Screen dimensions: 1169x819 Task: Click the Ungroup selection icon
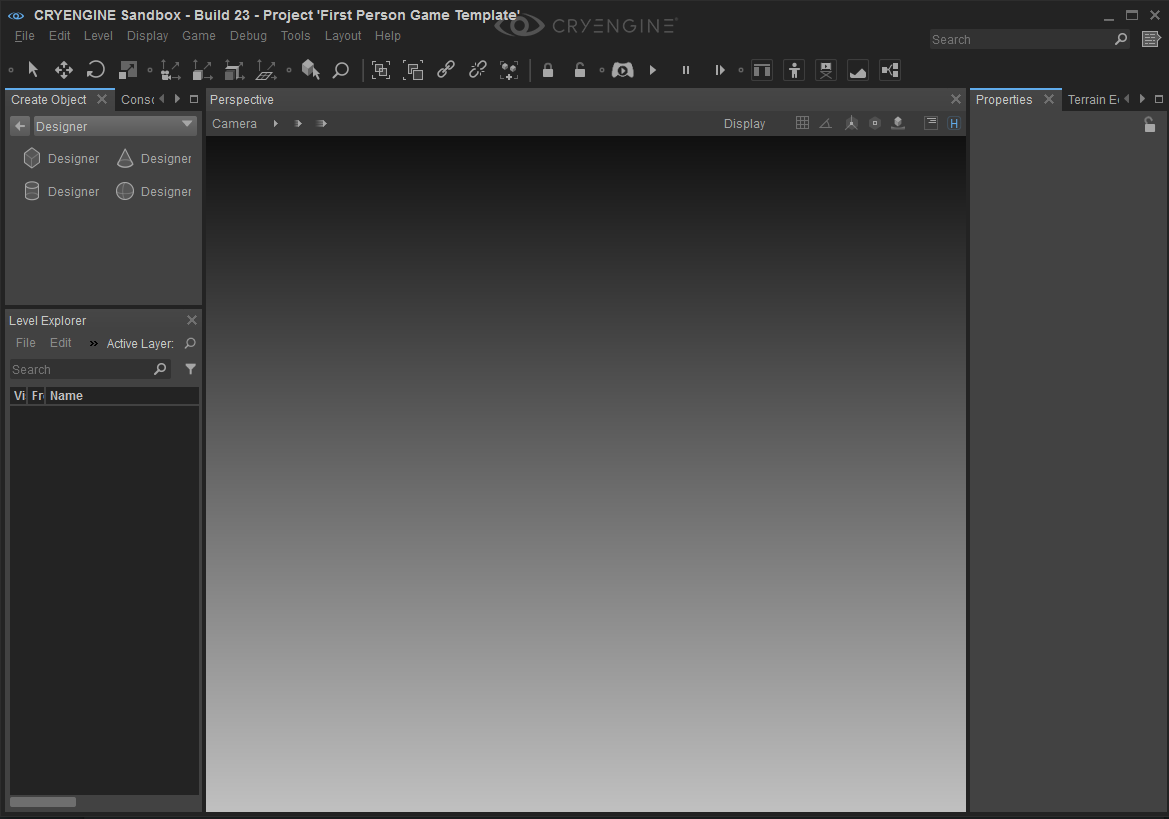point(413,70)
